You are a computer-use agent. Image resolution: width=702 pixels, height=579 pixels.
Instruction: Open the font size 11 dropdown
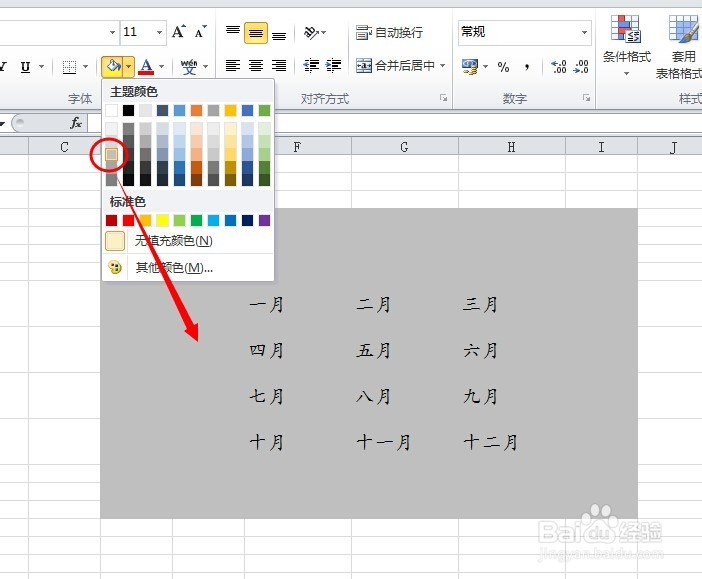pos(159,32)
